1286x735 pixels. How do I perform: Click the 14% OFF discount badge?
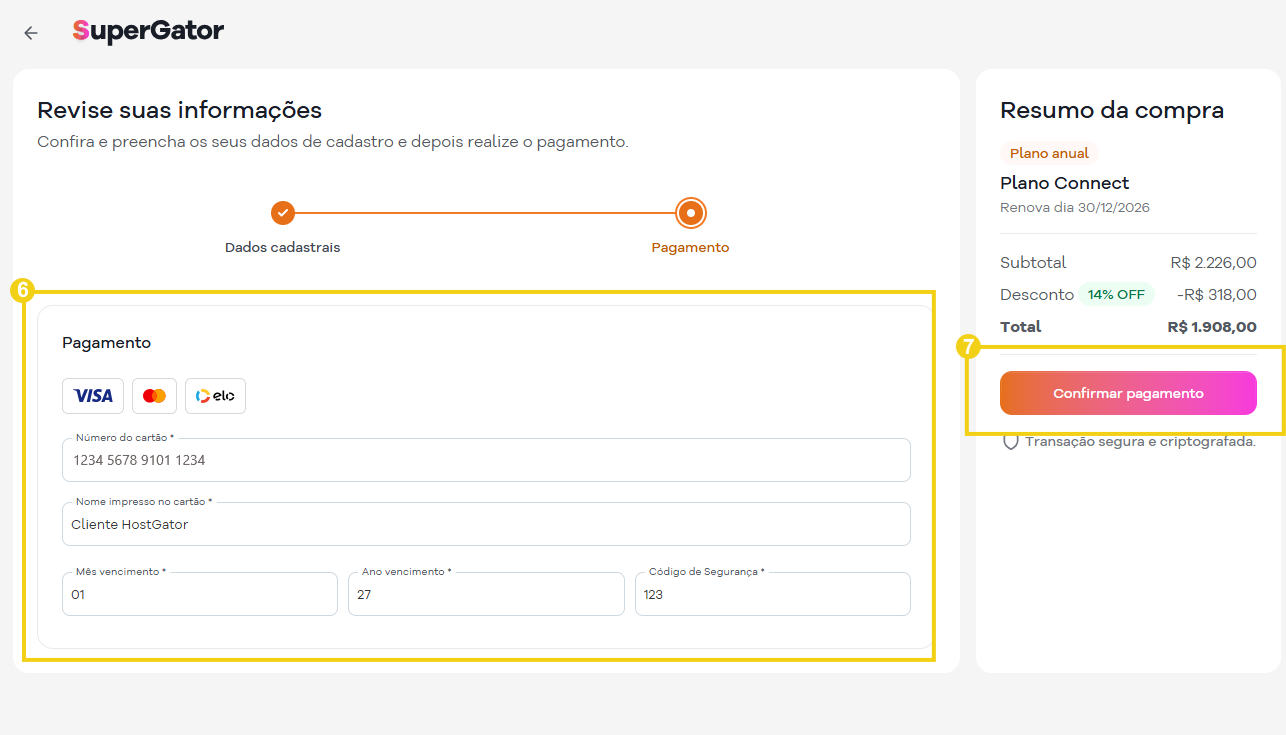click(x=1116, y=294)
